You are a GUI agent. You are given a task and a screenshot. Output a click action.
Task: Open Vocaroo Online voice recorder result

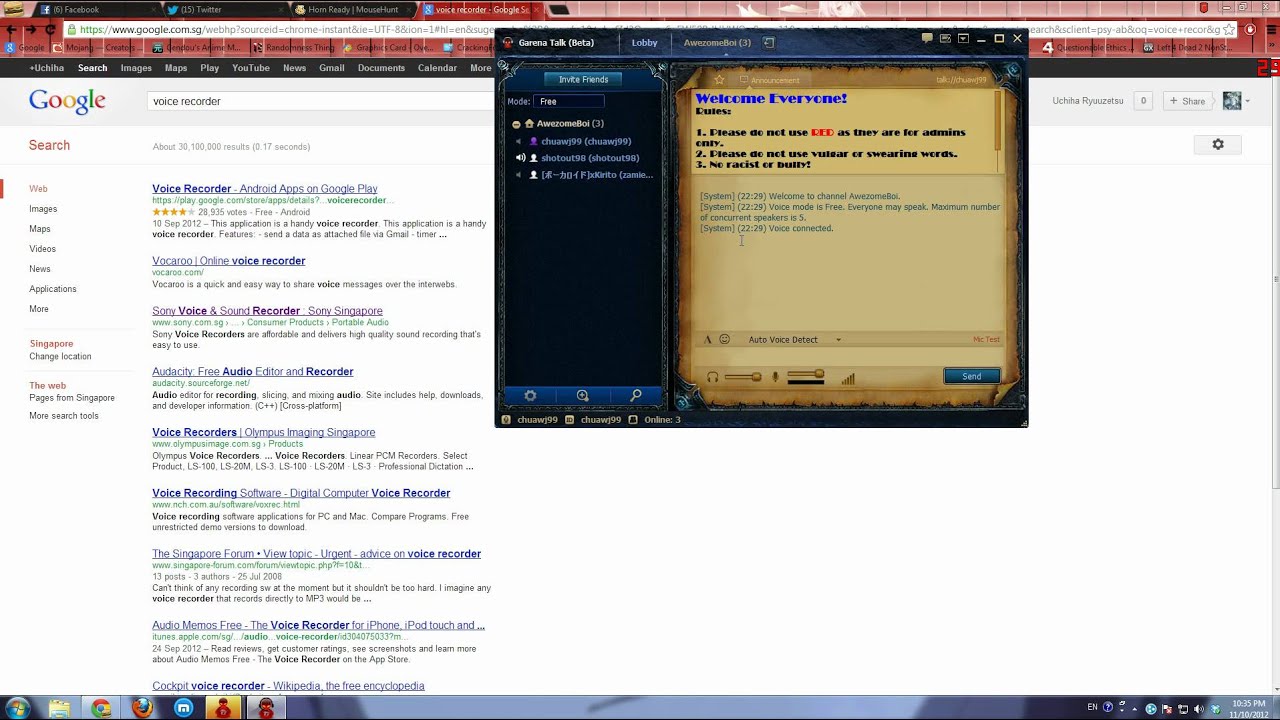(x=229, y=261)
